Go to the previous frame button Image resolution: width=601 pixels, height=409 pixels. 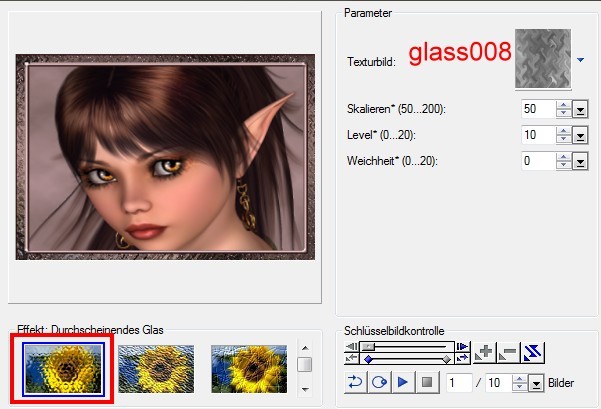click(x=351, y=347)
